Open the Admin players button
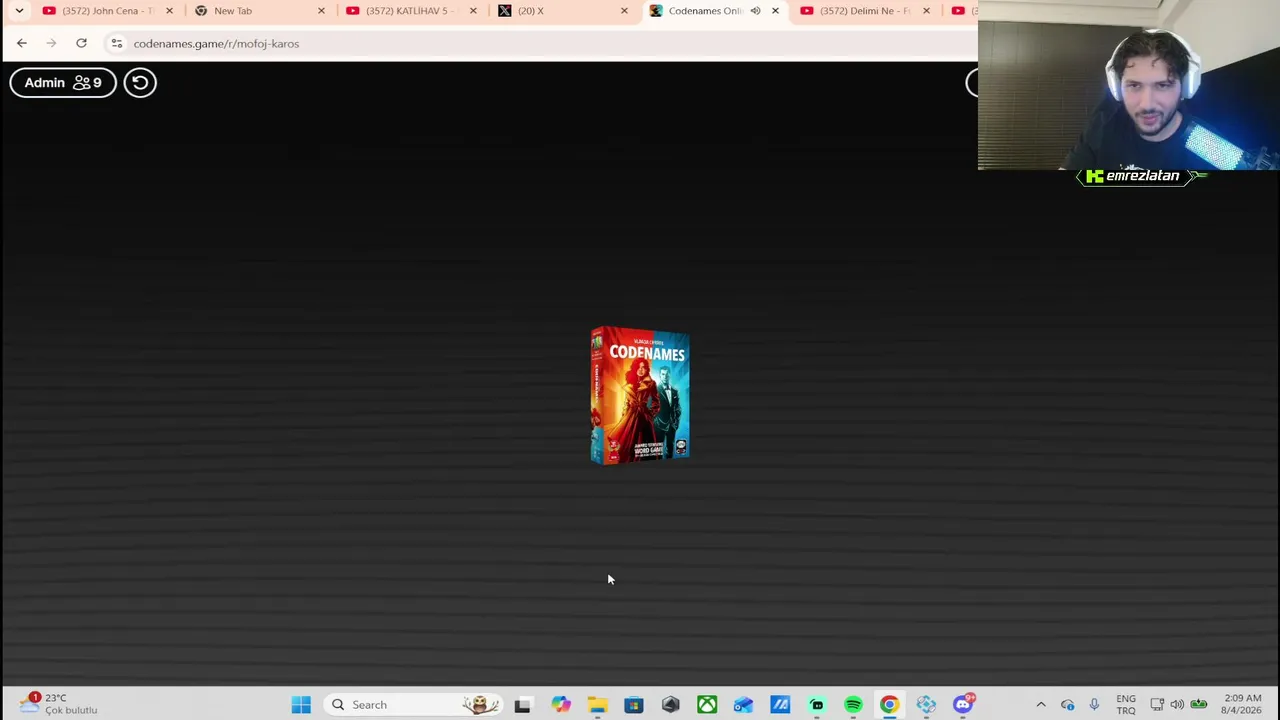The width and height of the screenshot is (1280, 720). (63, 83)
